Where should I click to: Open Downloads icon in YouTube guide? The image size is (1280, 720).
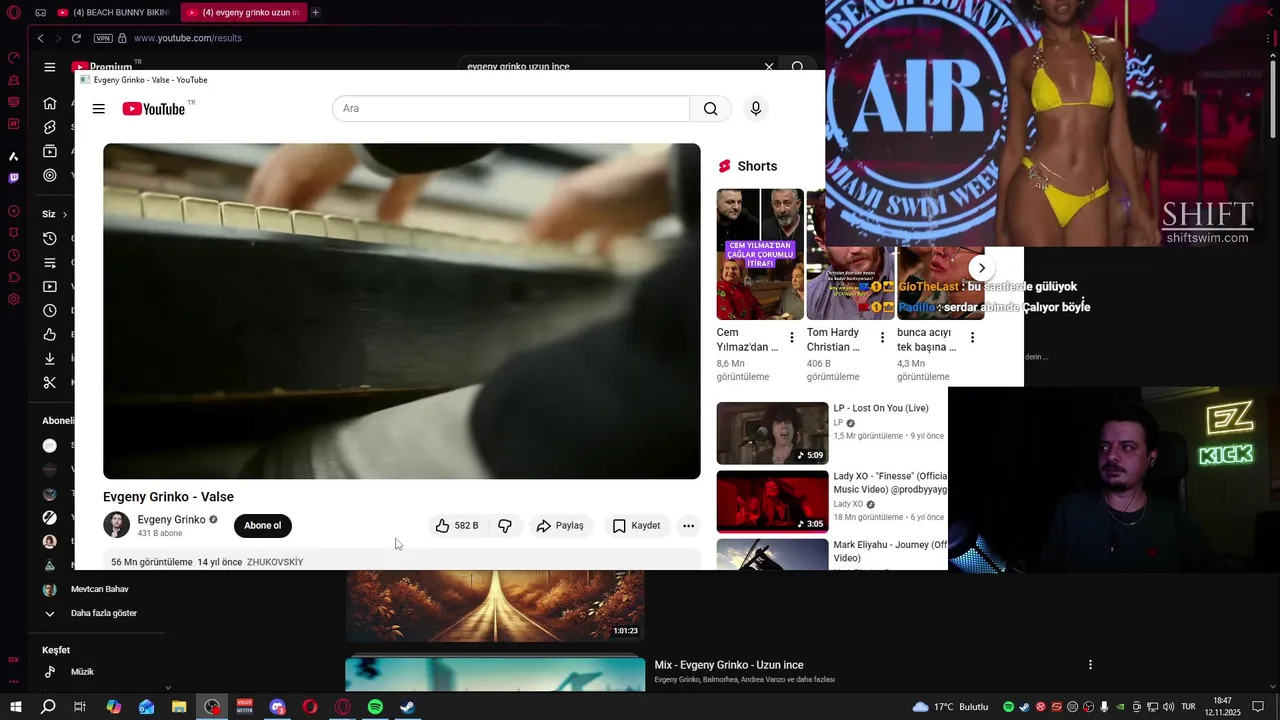point(50,358)
